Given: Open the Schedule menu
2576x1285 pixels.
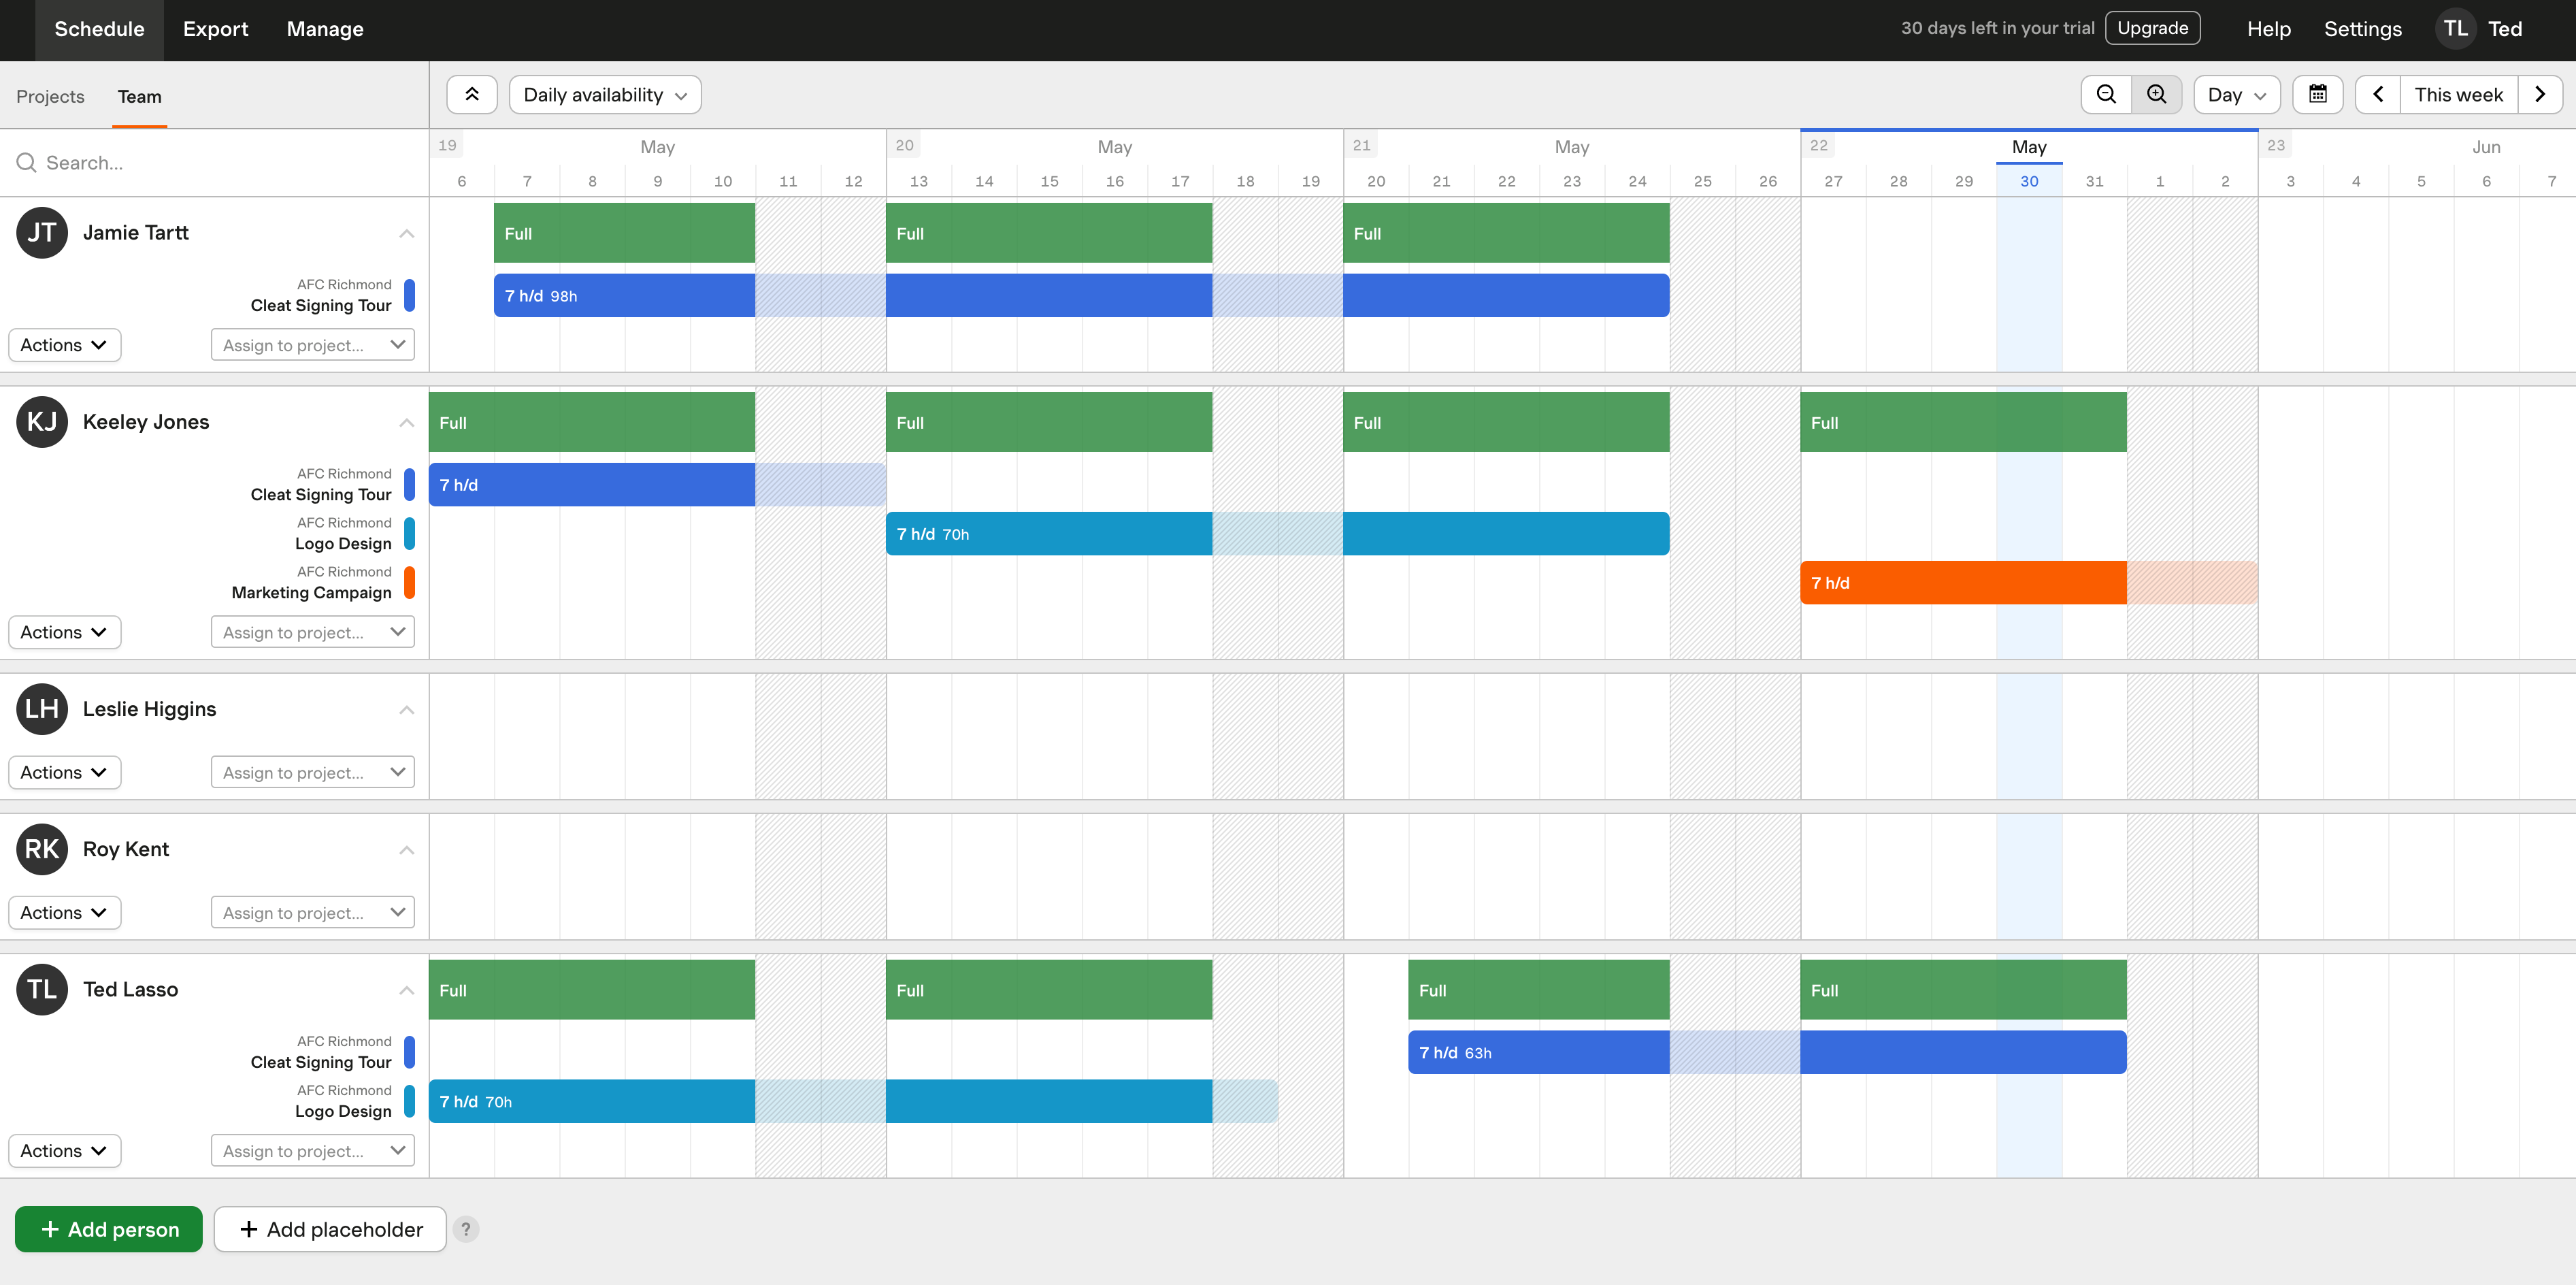Looking at the screenshot, I should pyautogui.click(x=99, y=29).
